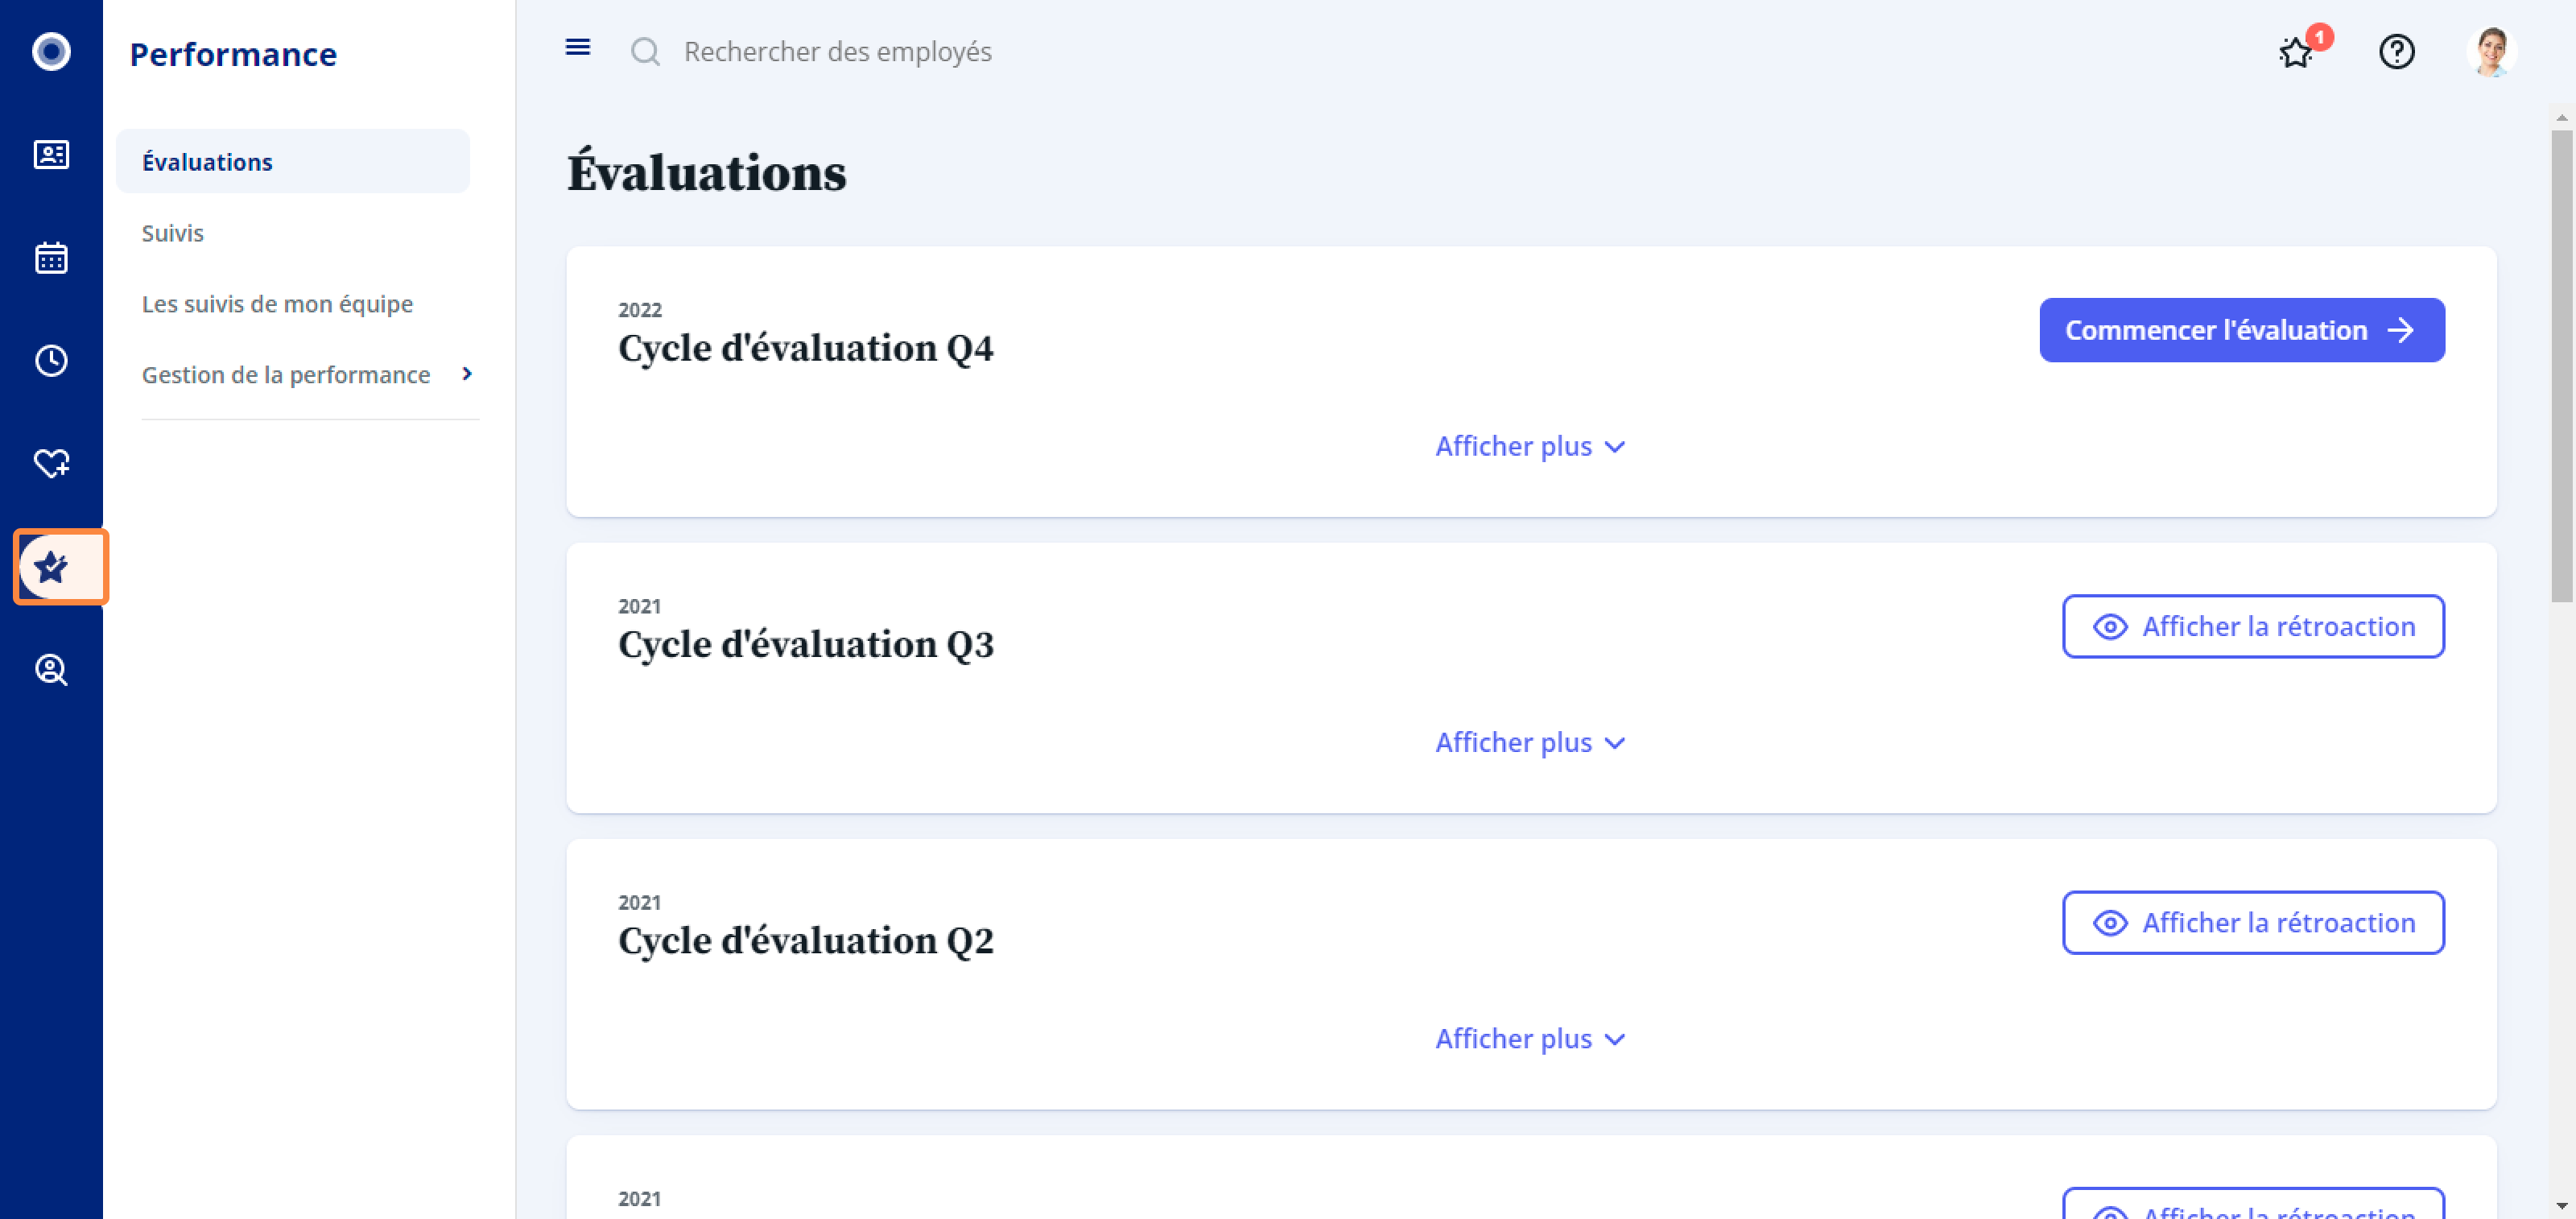
Task: Expand Gestion de la performance submenu
Action: point(307,374)
